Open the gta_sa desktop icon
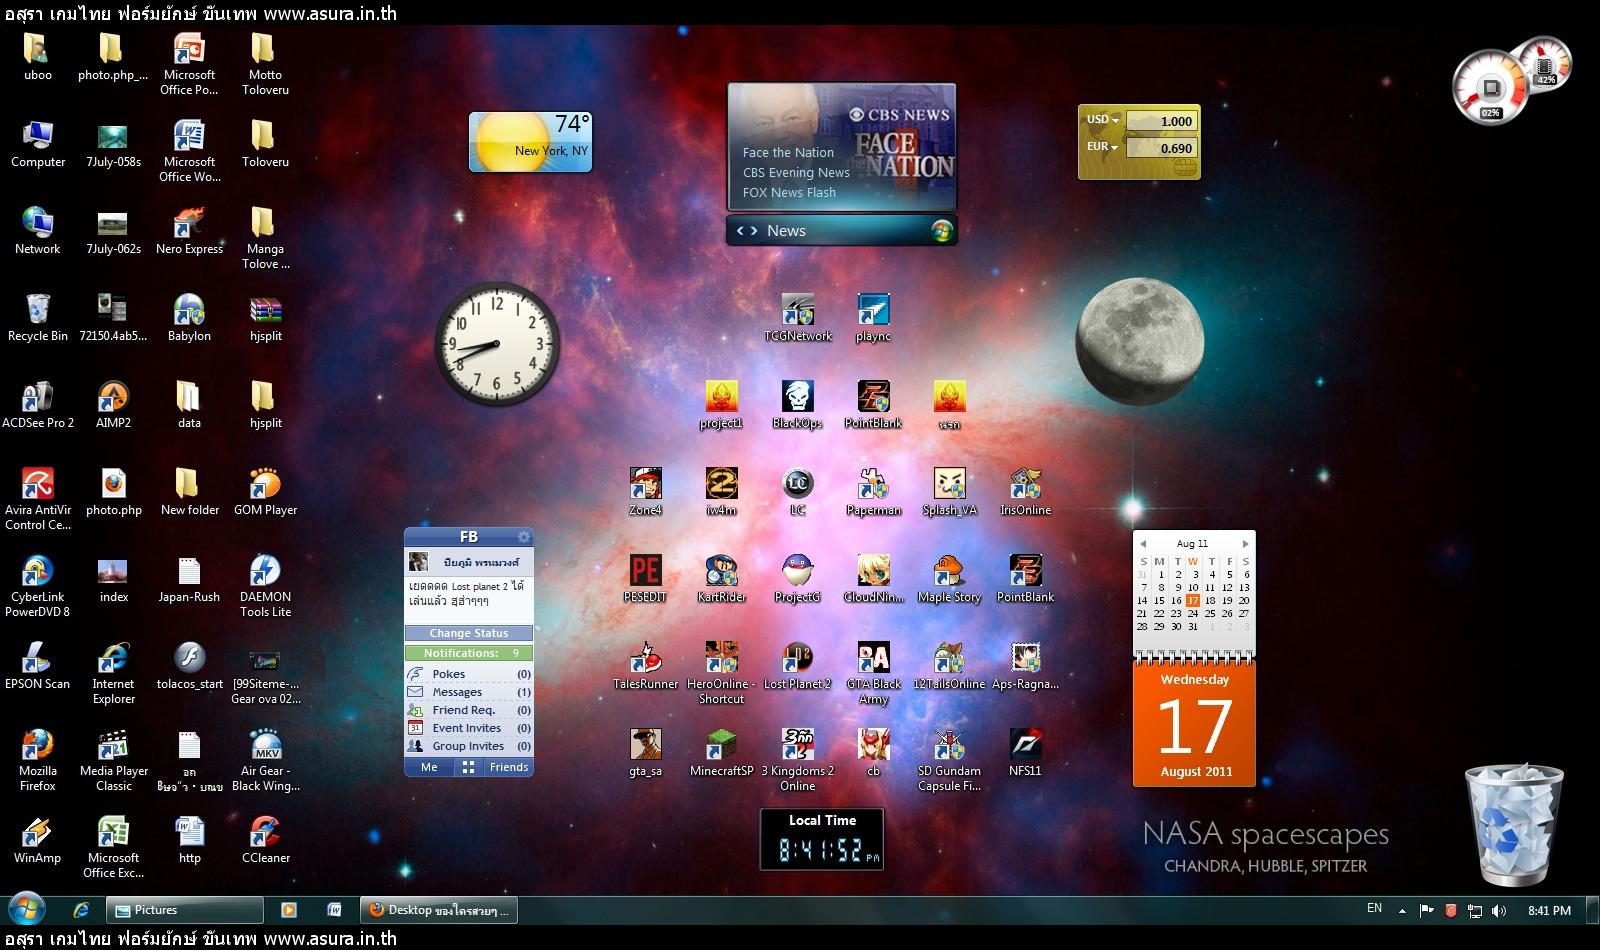 point(645,753)
